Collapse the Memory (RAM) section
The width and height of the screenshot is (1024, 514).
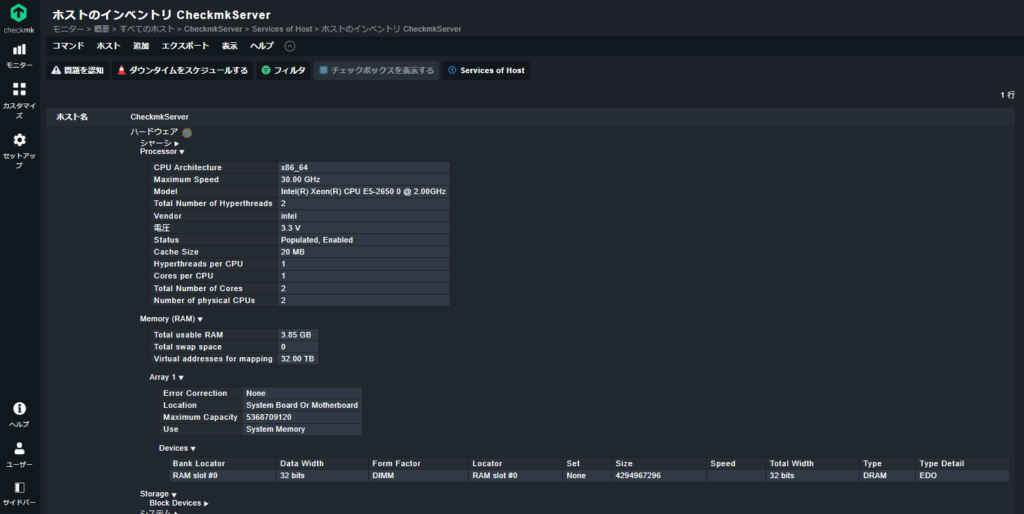(171, 319)
